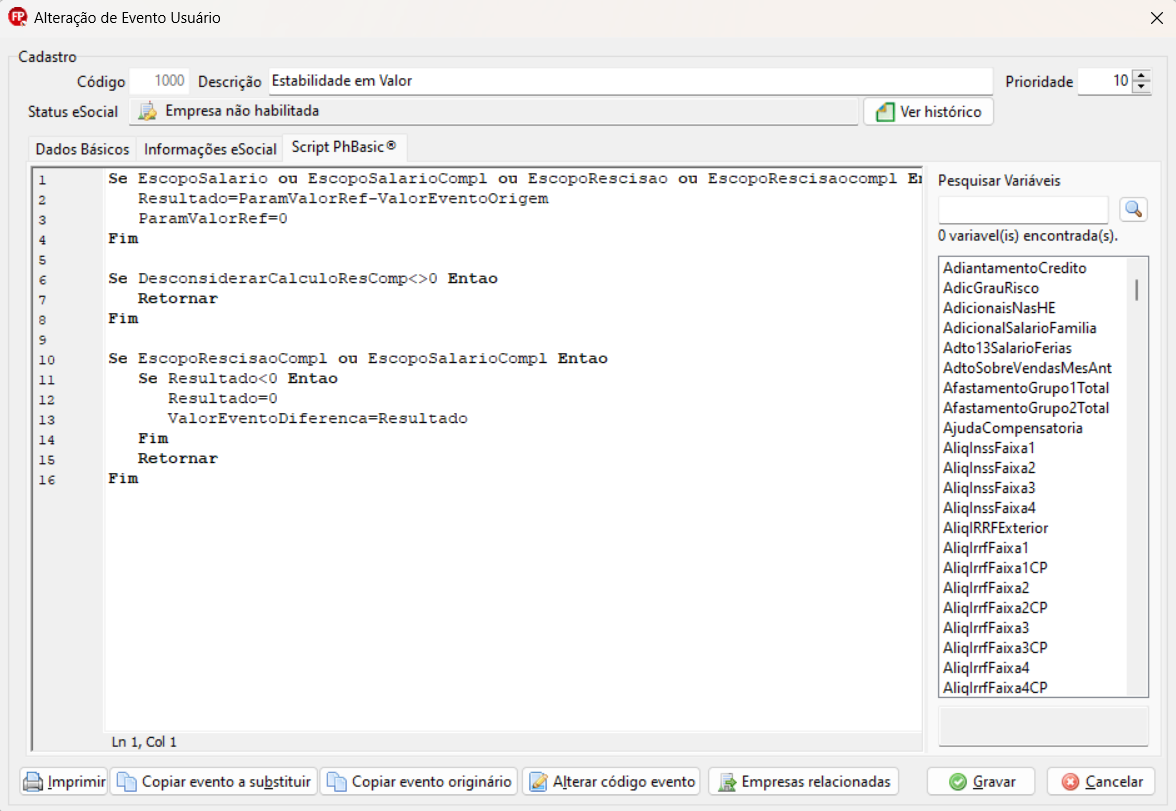Viewport: 1176px width, 811px height.
Task: Open Empresas relacionadas
Action: coord(803,782)
